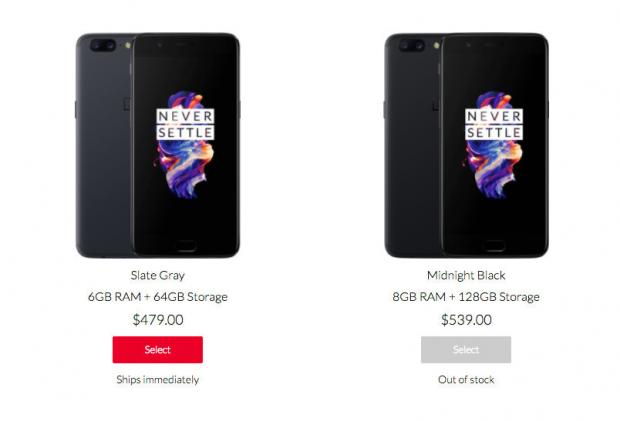Viewport: 620px width, 421px height.
Task: Click the Midnight Black color name
Action: (466, 275)
